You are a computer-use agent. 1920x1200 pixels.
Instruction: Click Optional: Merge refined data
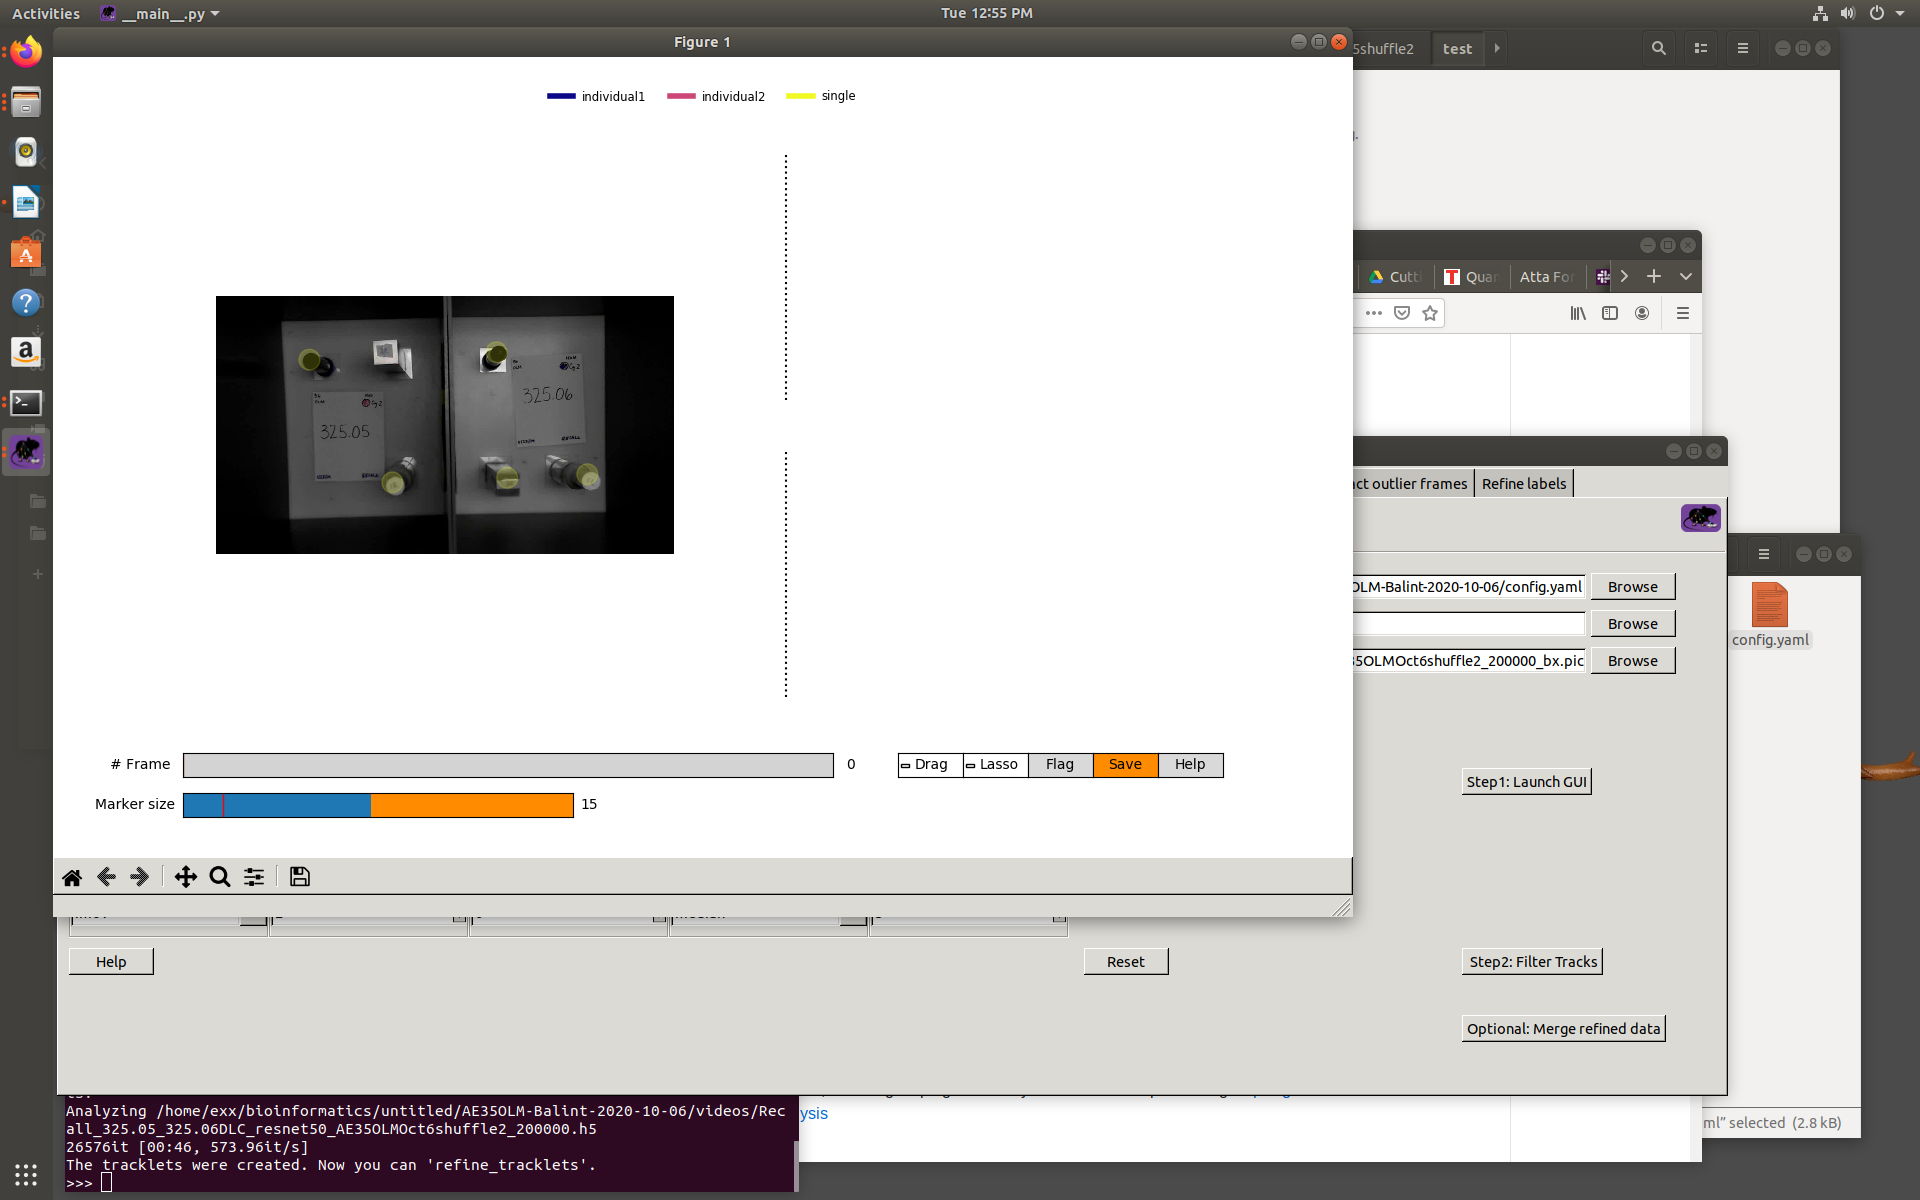coord(1563,1028)
